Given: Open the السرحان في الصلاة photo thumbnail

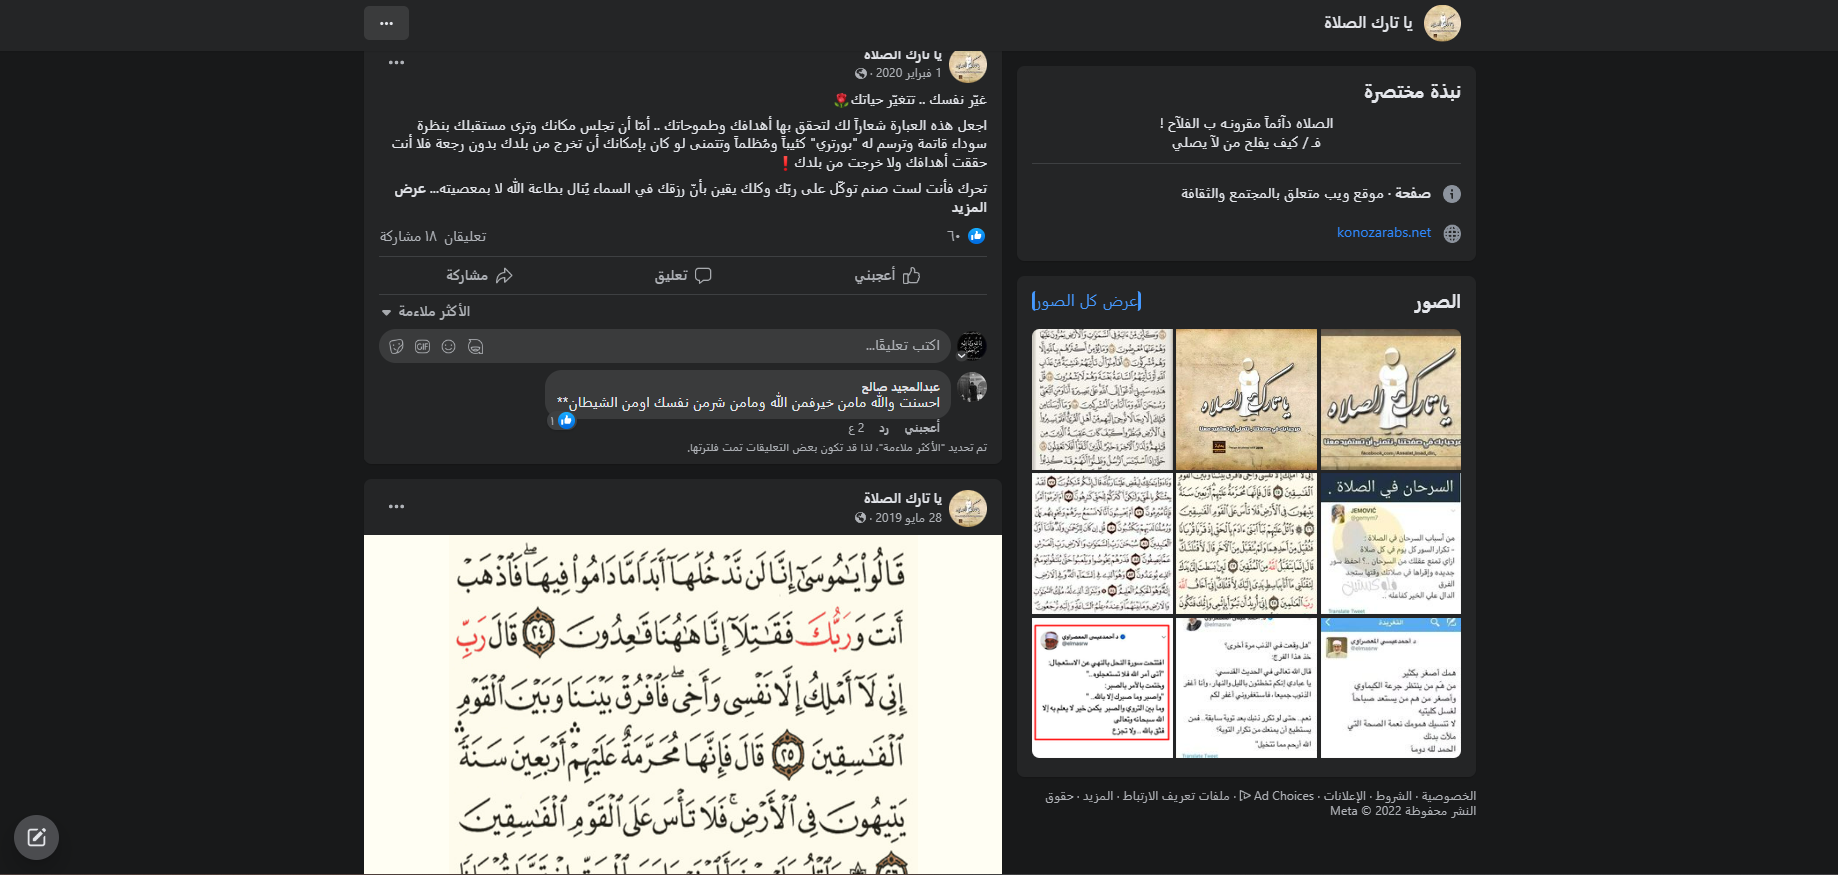Looking at the screenshot, I should [x=1390, y=544].
